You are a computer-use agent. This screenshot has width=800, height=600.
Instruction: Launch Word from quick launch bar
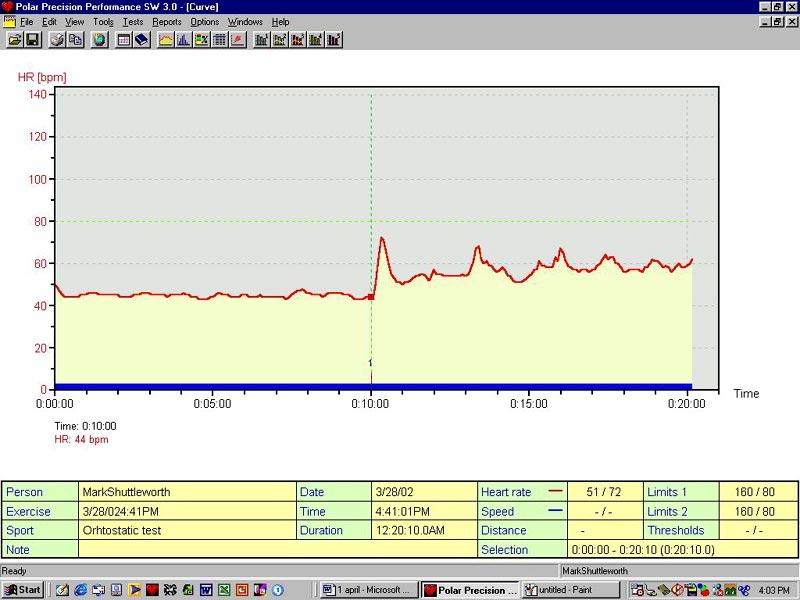coord(206,590)
